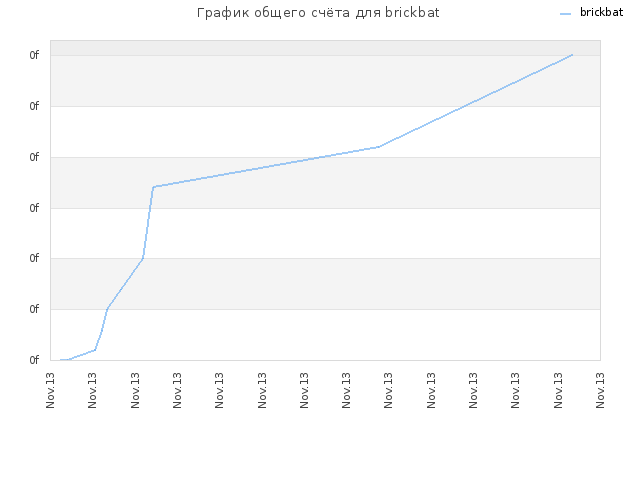Screen dimensions: 640x480
Task: Select the final endpoint of the brickbat line
Action: coord(572,55)
